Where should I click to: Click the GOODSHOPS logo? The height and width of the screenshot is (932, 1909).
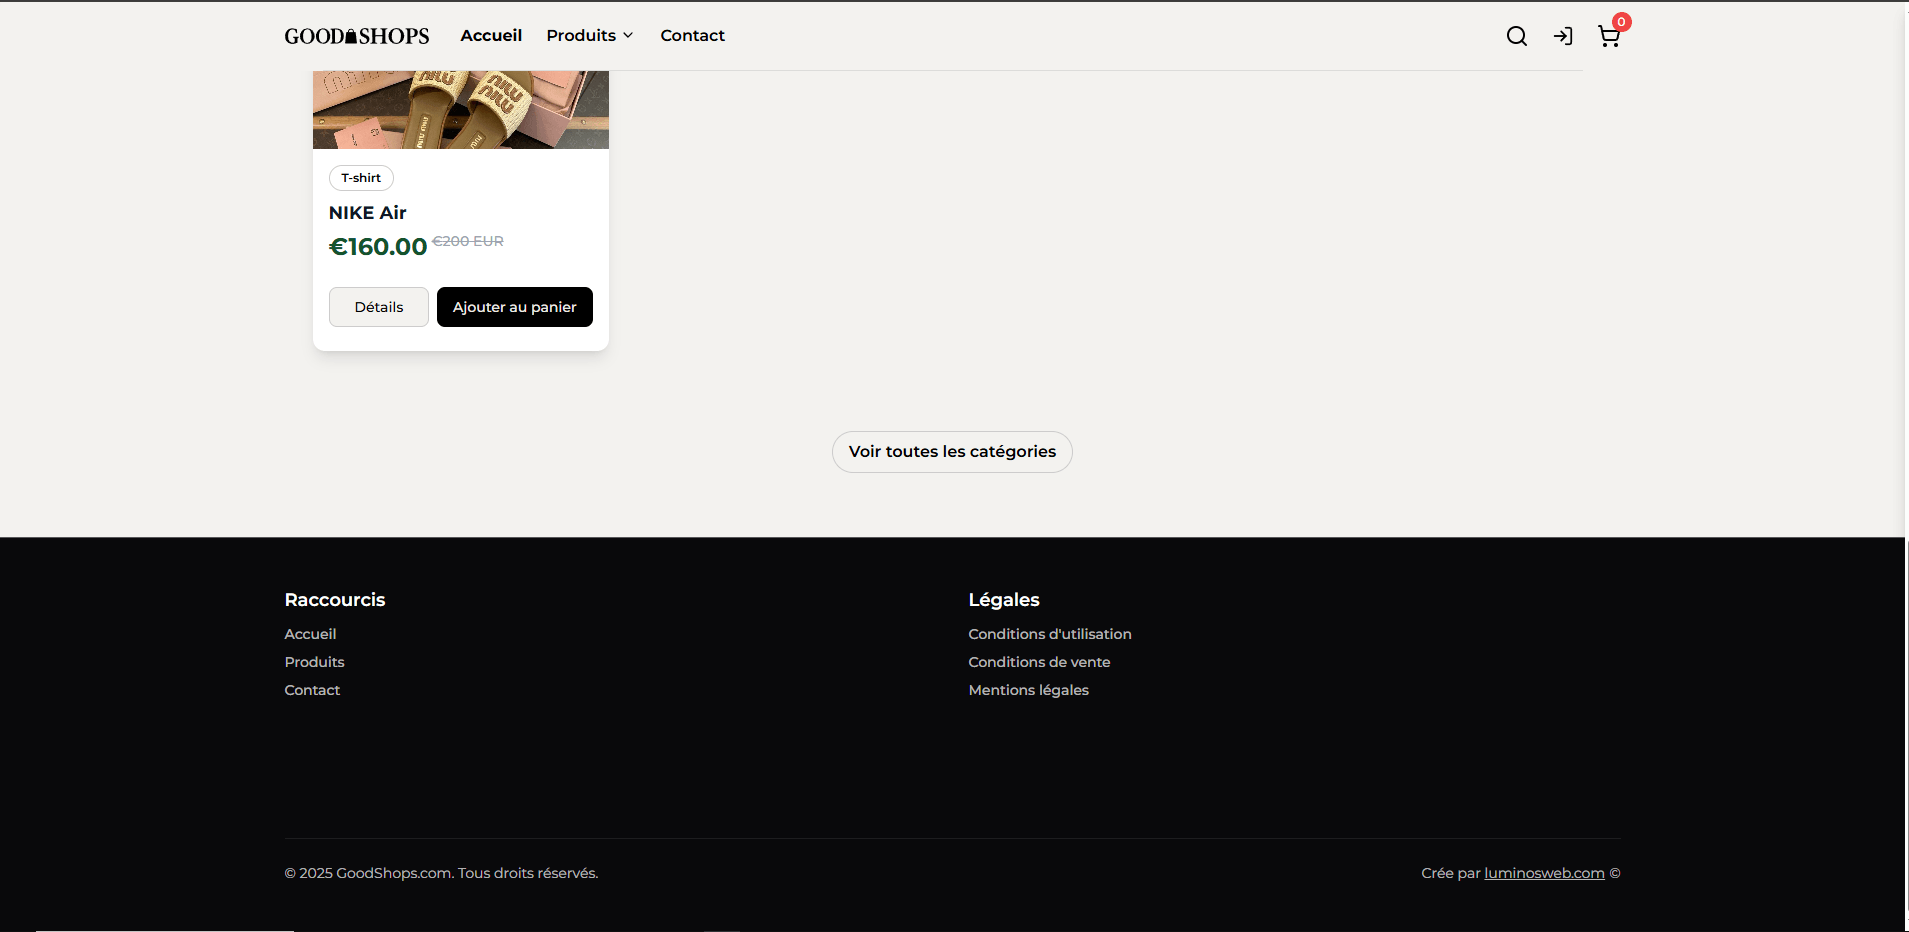(356, 35)
